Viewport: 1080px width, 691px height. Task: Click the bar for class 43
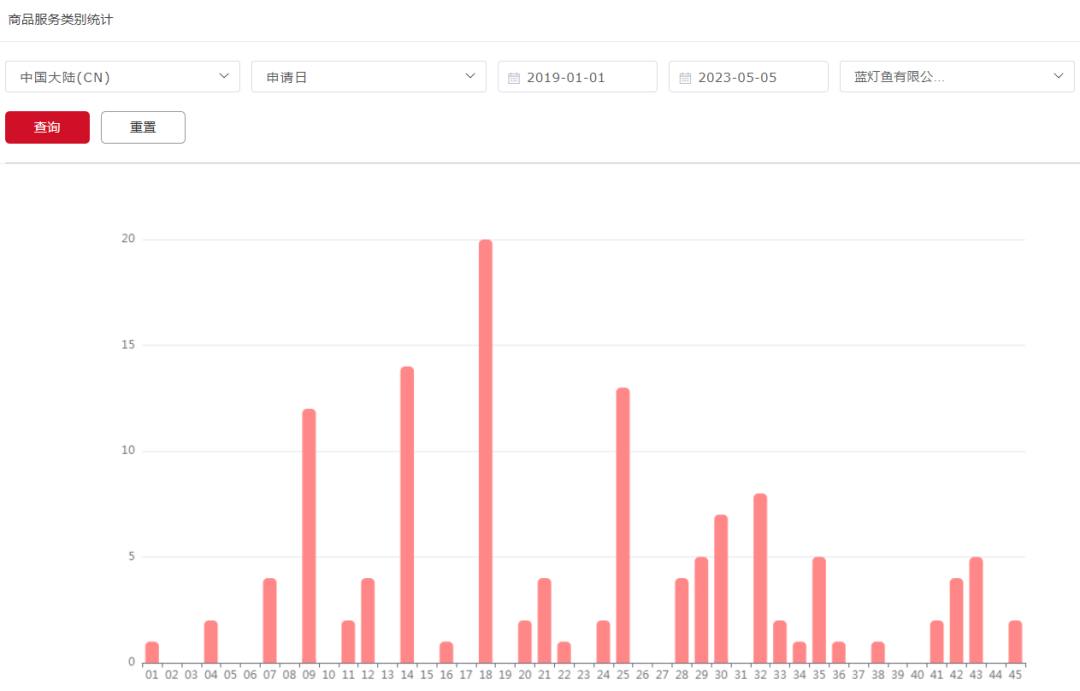click(x=976, y=609)
